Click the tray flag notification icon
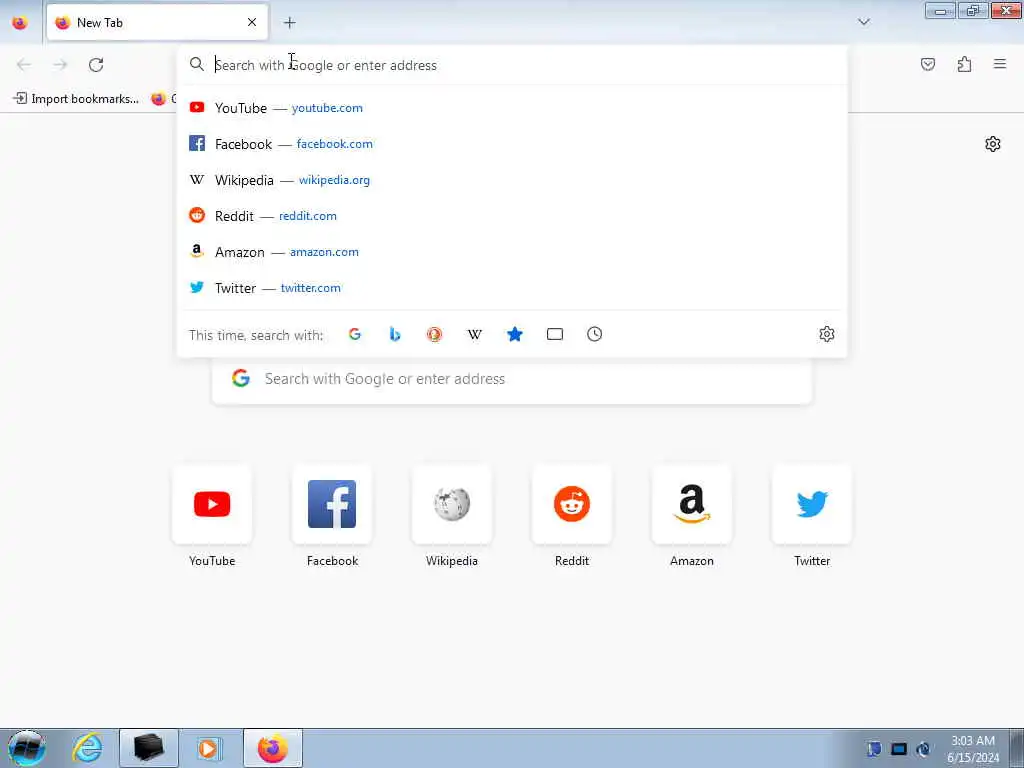Image resolution: width=1024 pixels, height=768 pixels. click(x=874, y=749)
